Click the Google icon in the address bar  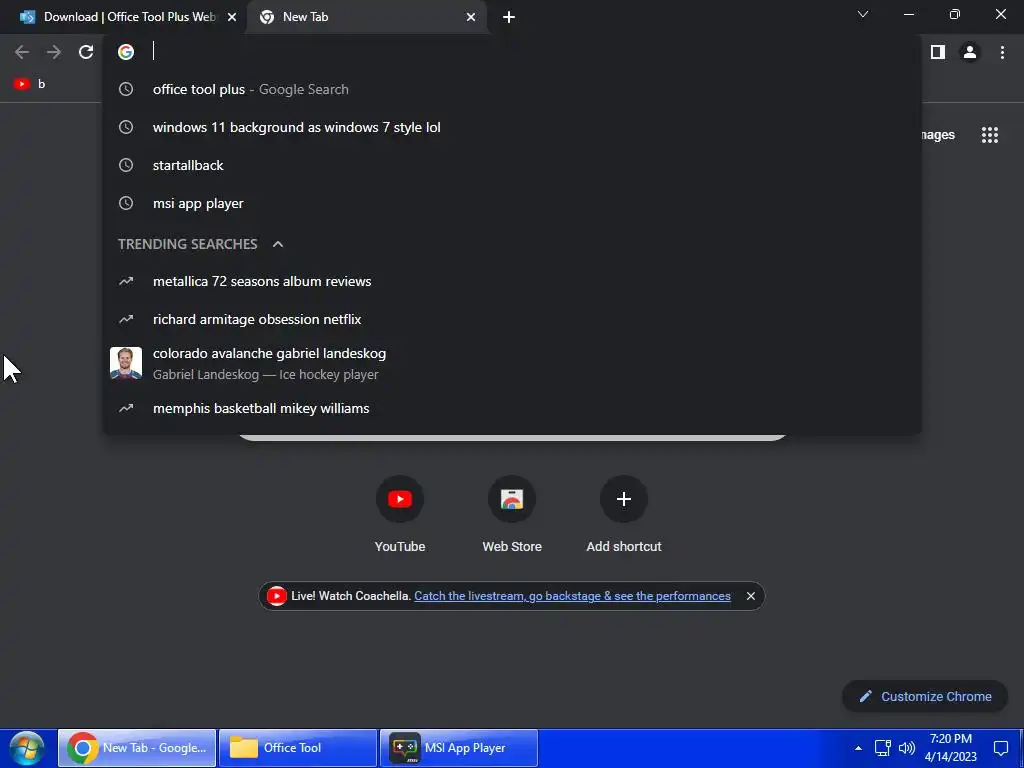coord(126,52)
